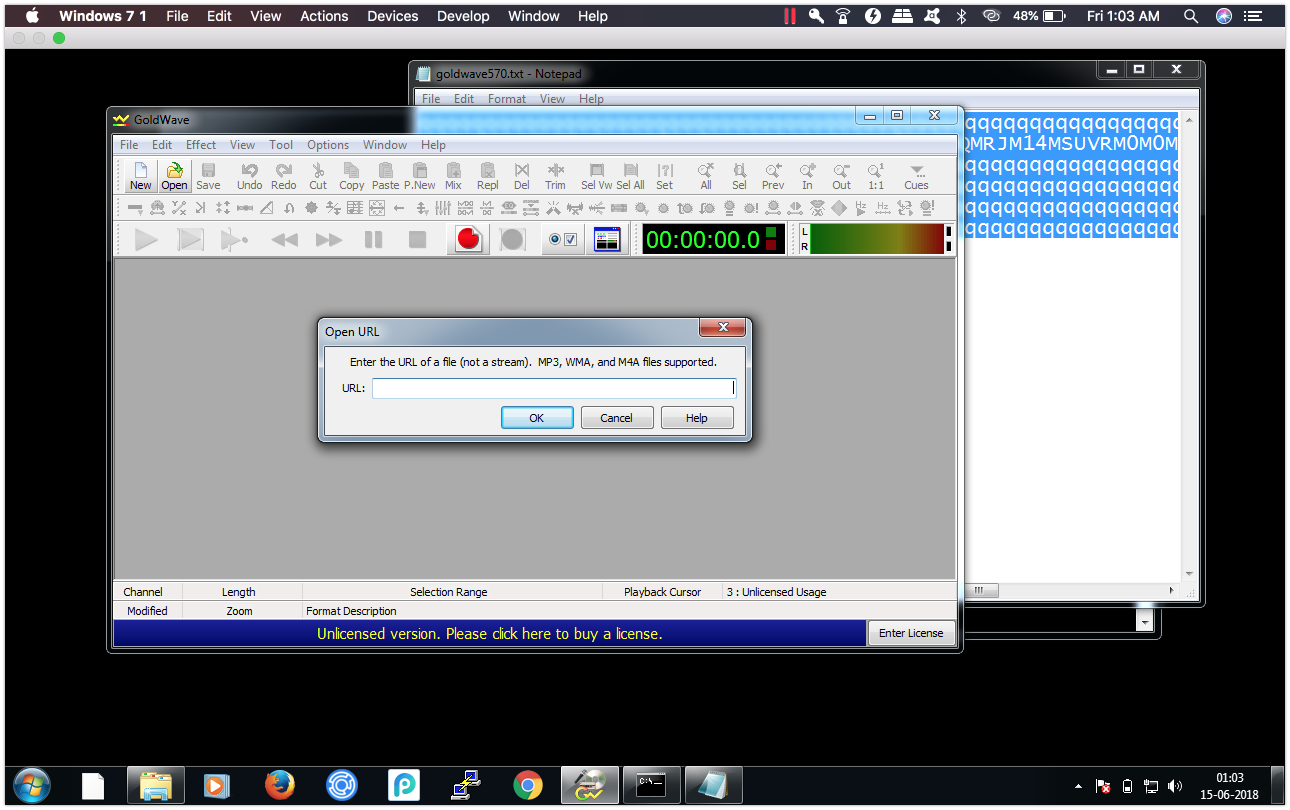This screenshot has width=1290, height=810.
Task: Click the control window display icon
Action: 607,240
